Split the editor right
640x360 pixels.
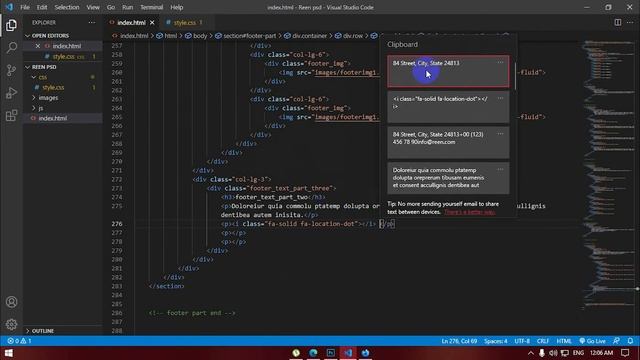[x=618, y=22]
